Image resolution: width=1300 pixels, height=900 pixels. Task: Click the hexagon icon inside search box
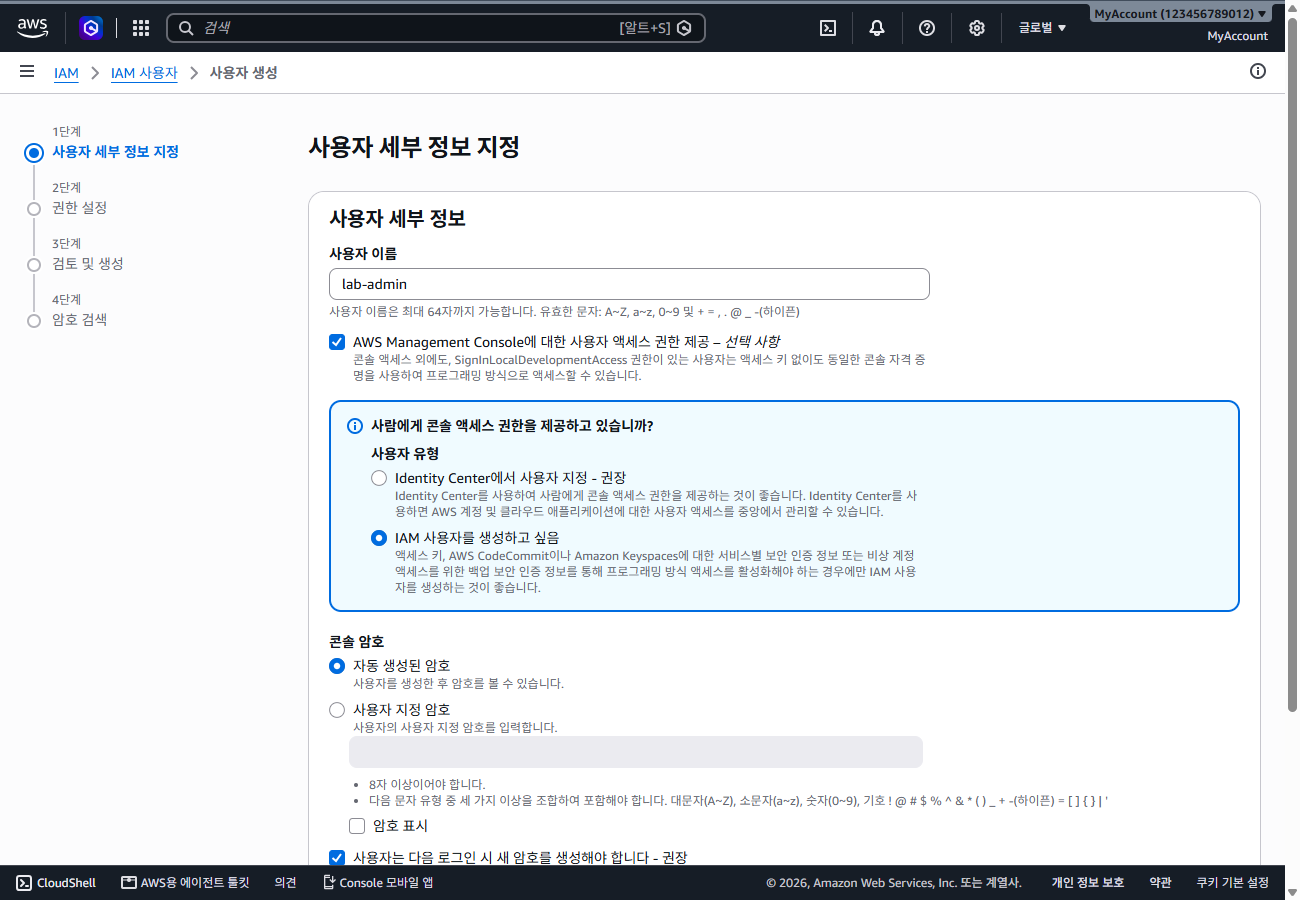(x=684, y=28)
